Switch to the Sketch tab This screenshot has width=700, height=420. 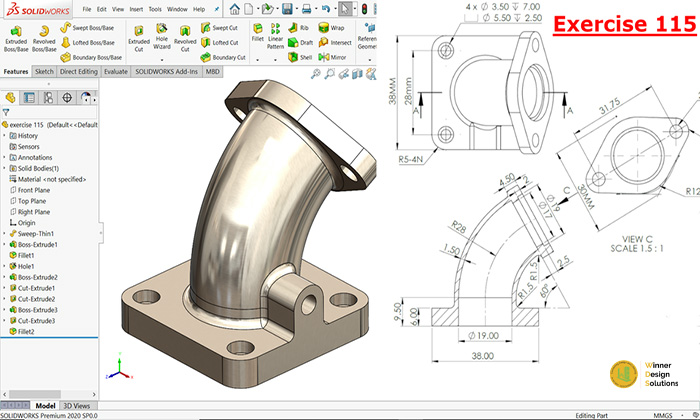click(44, 71)
